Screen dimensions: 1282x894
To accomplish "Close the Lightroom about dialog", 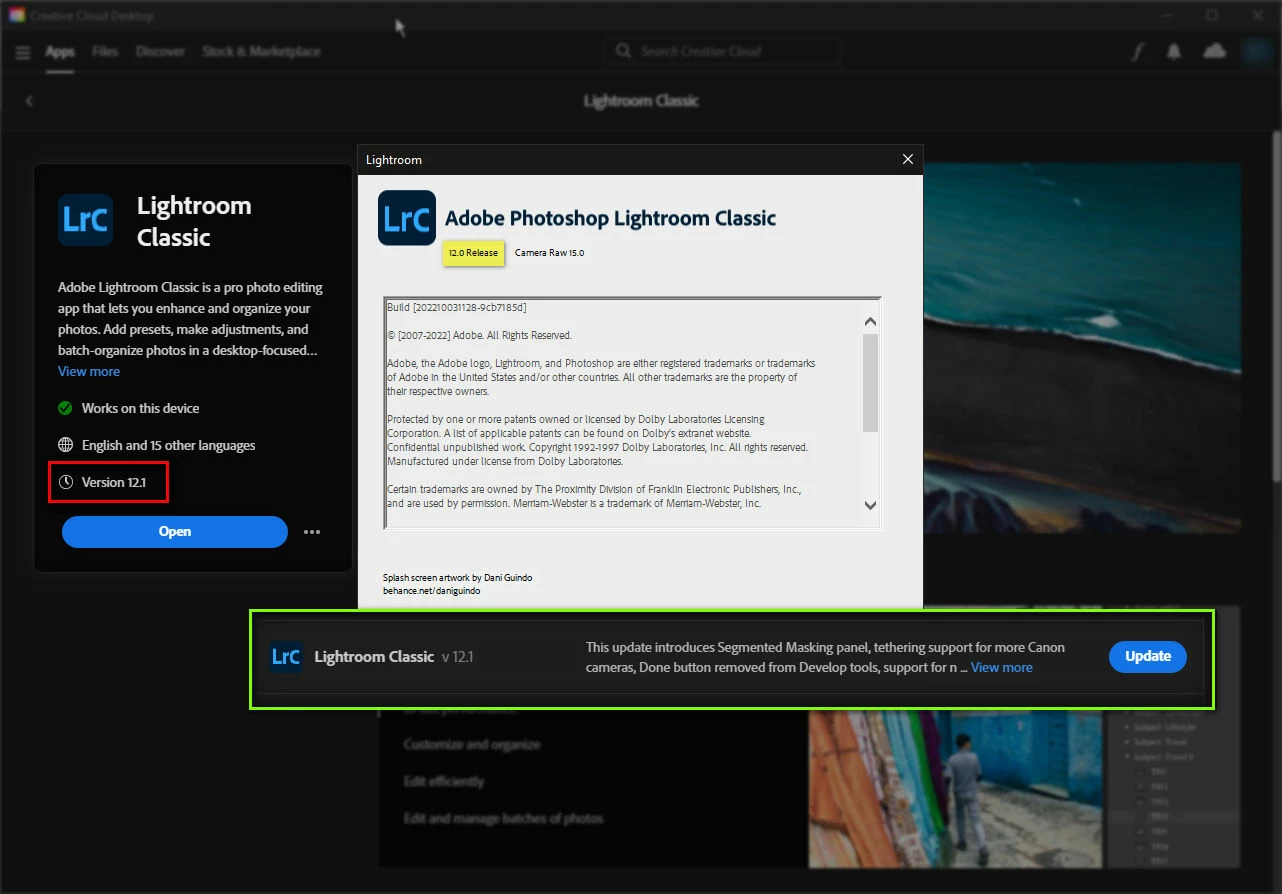I will [x=908, y=159].
